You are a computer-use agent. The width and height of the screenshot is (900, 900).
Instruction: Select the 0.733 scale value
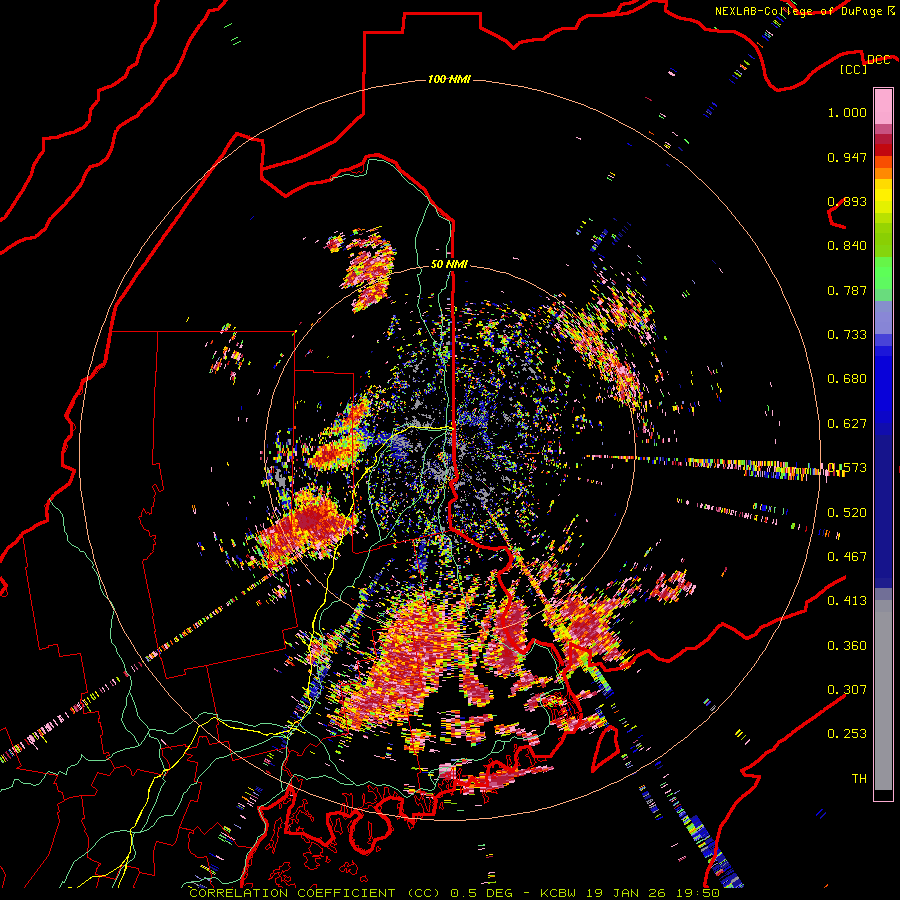click(x=847, y=335)
